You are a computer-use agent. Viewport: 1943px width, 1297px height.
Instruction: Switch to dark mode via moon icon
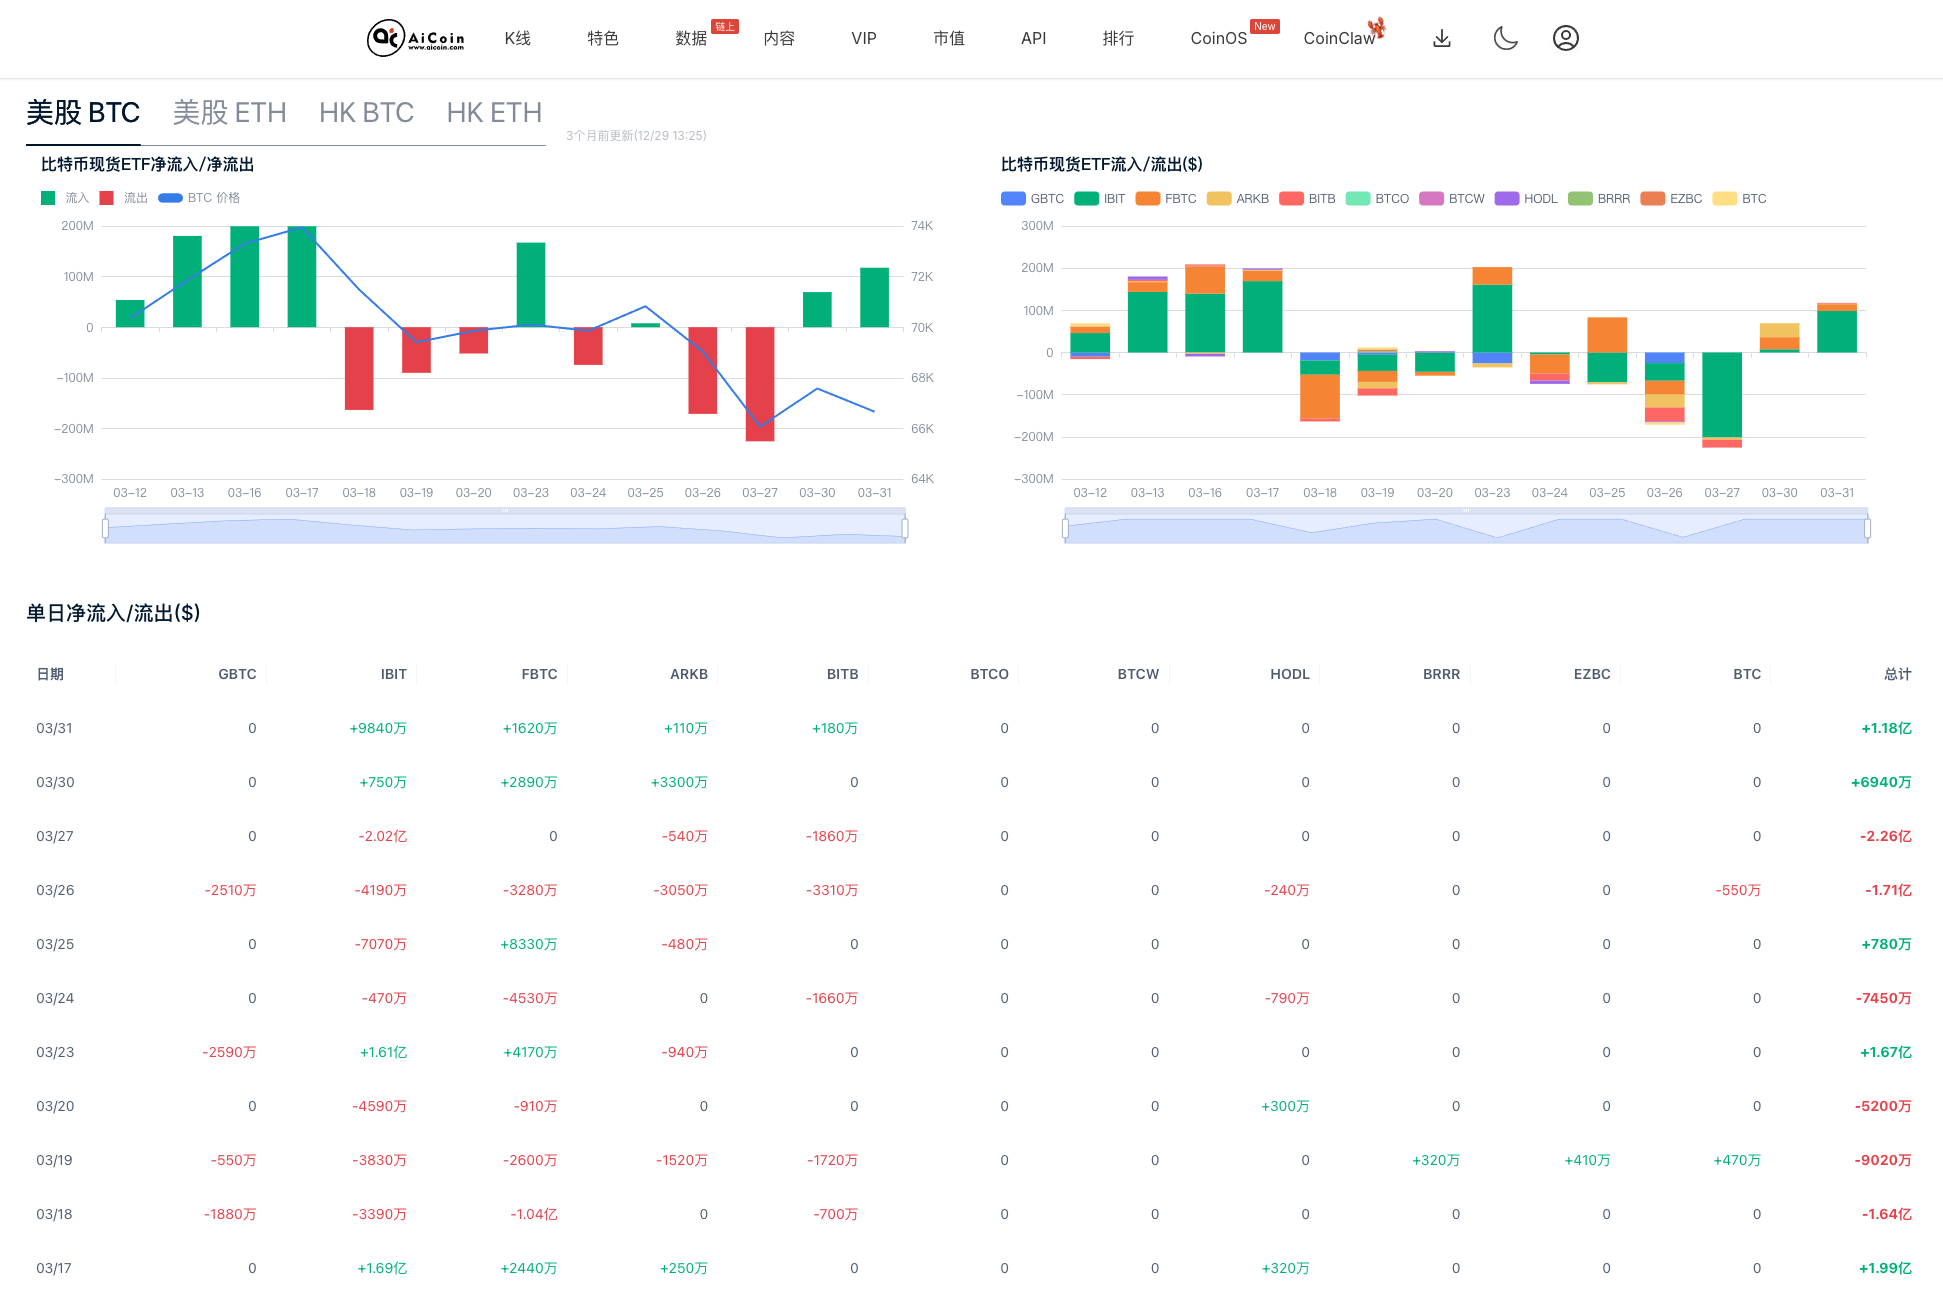pyautogui.click(x=1505, y=38)
